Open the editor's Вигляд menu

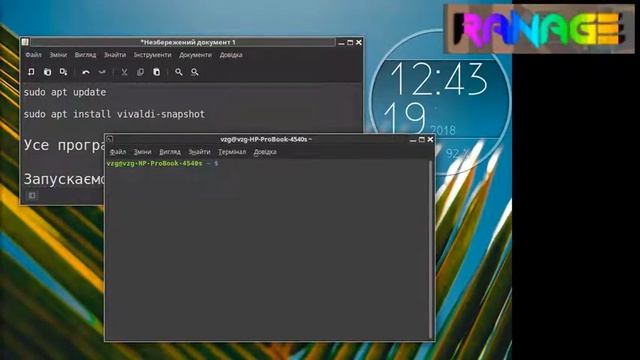[85, 55]
